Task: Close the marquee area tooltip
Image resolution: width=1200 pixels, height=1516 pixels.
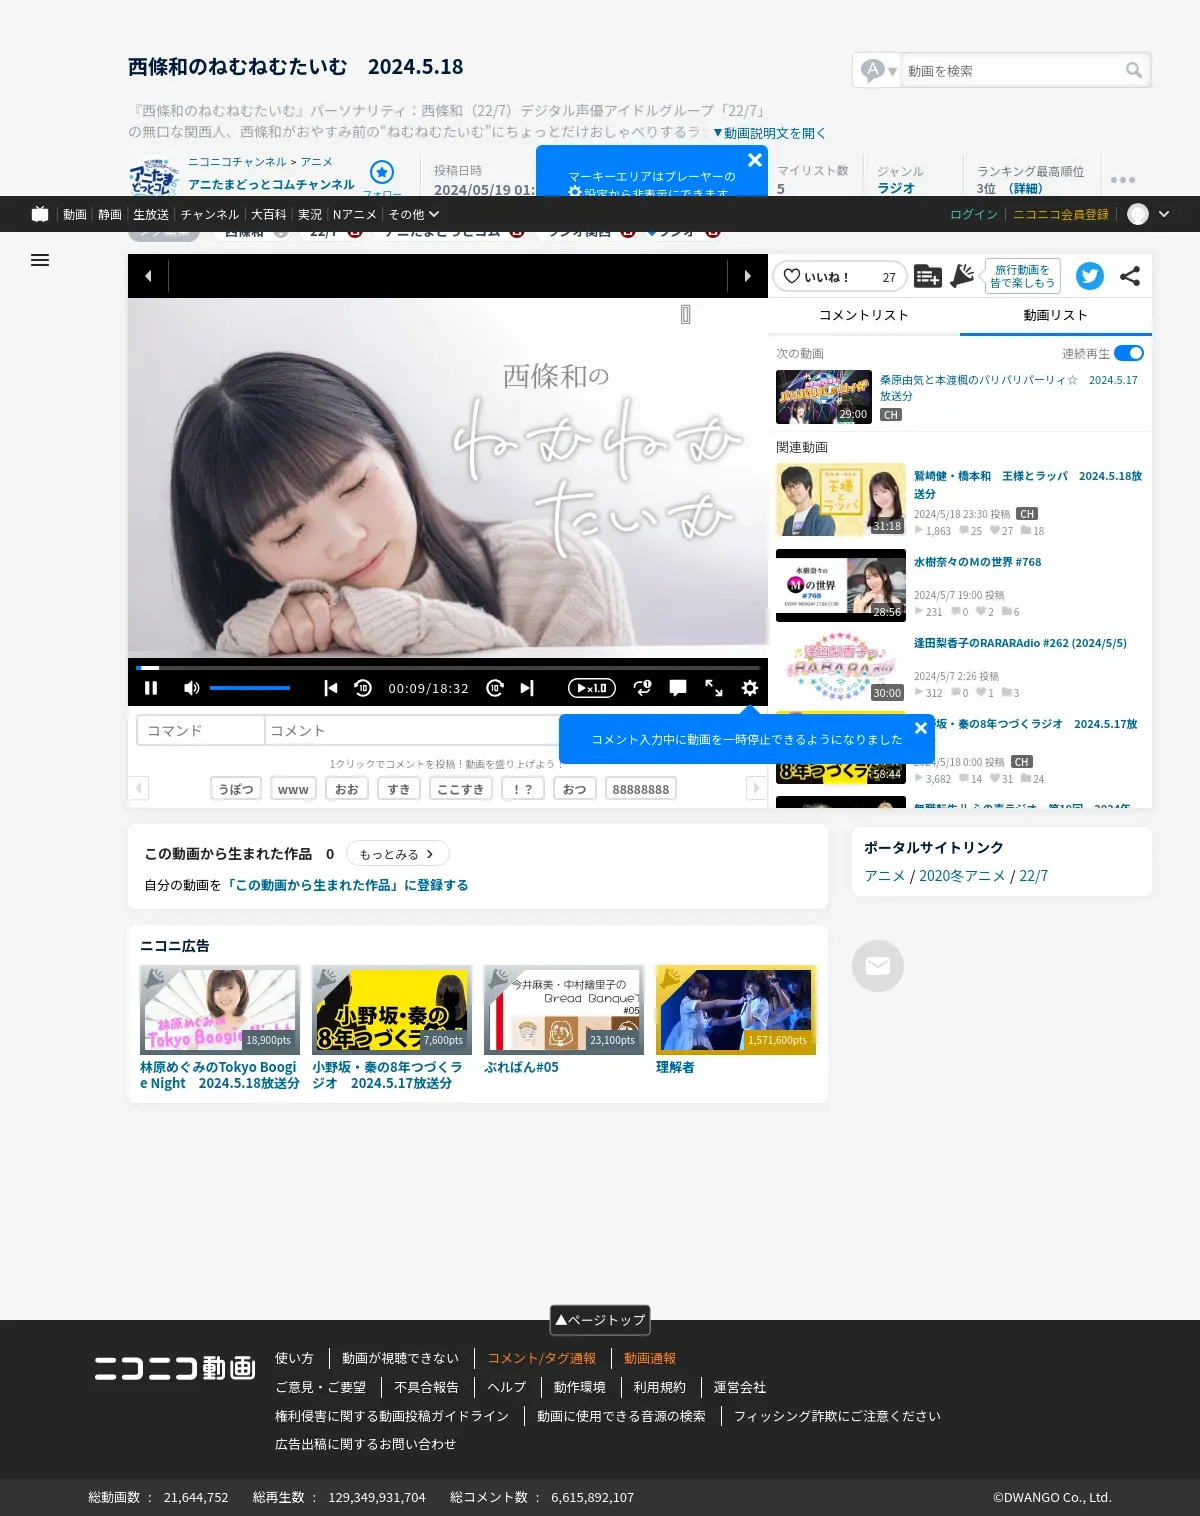Action: (x=755, y=160)
